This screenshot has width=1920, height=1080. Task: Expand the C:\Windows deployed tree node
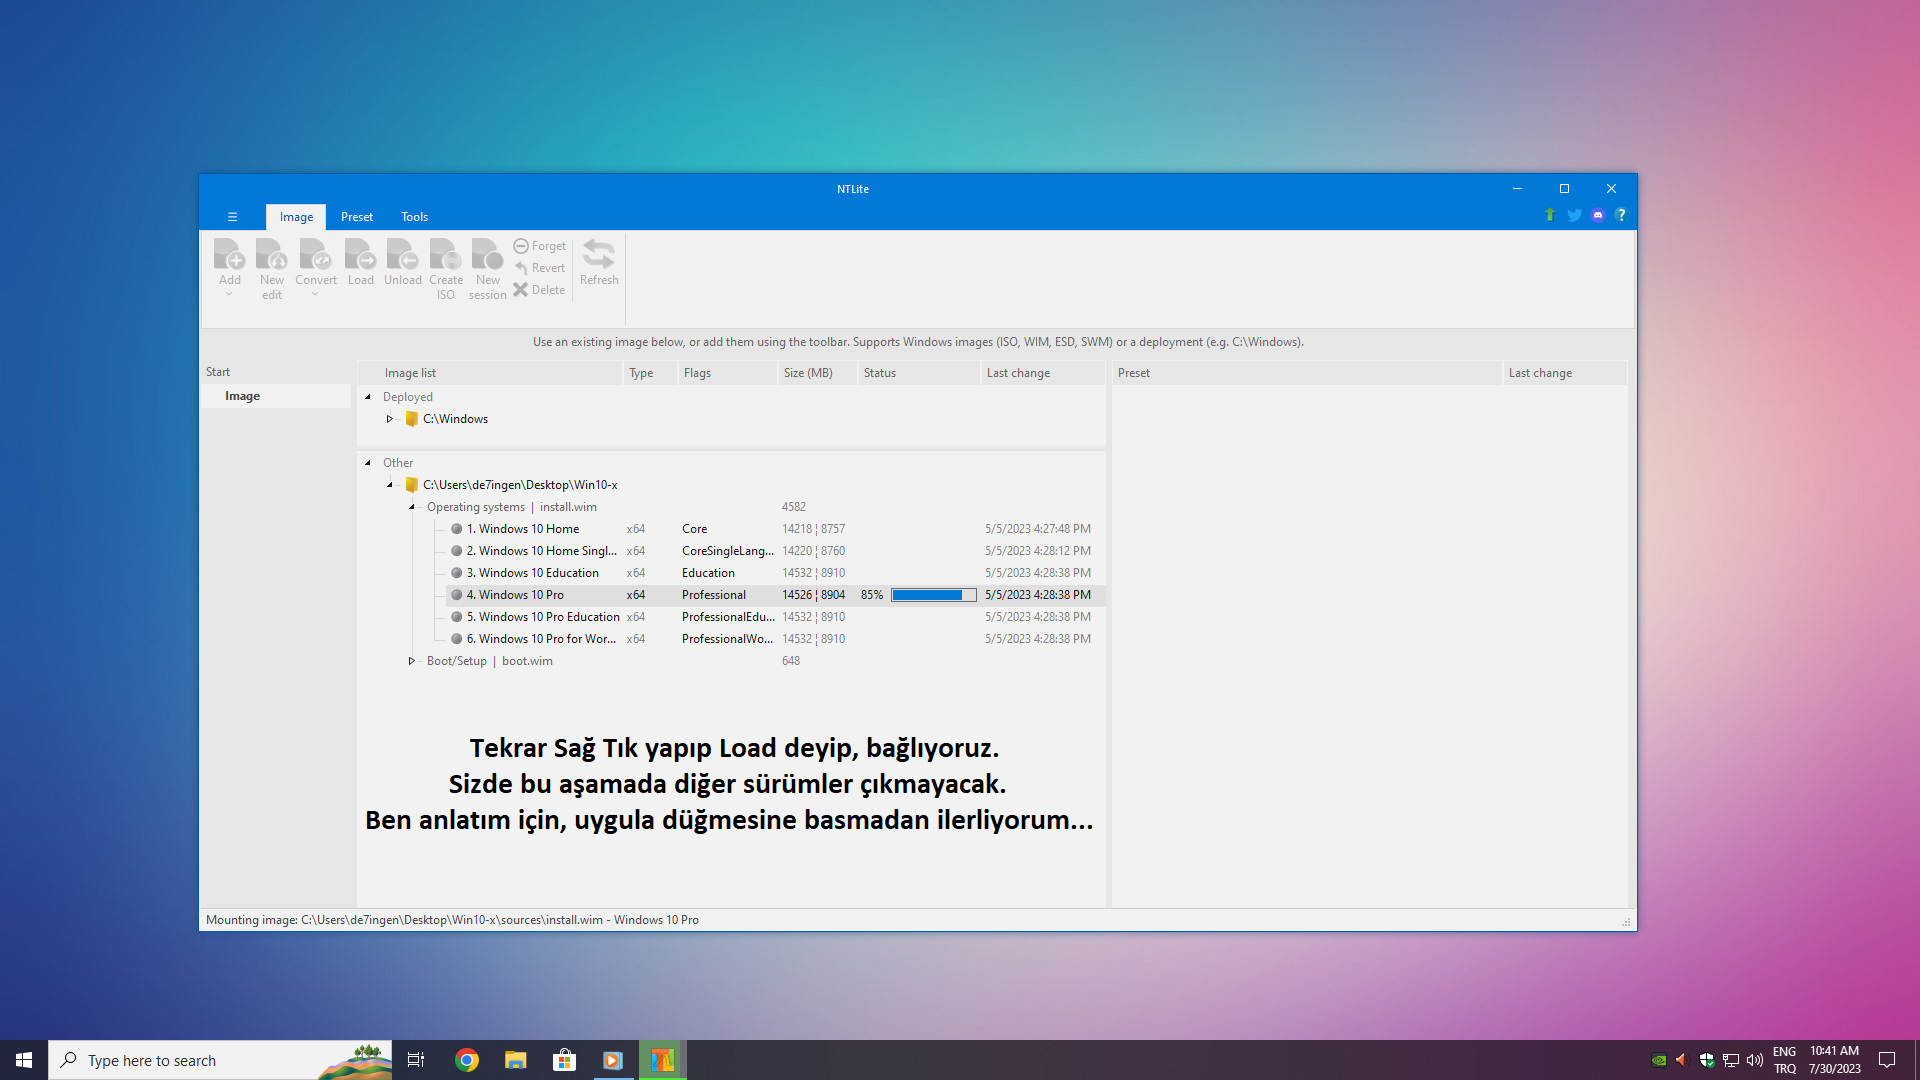pyautogui.click(x=390, y=419)
